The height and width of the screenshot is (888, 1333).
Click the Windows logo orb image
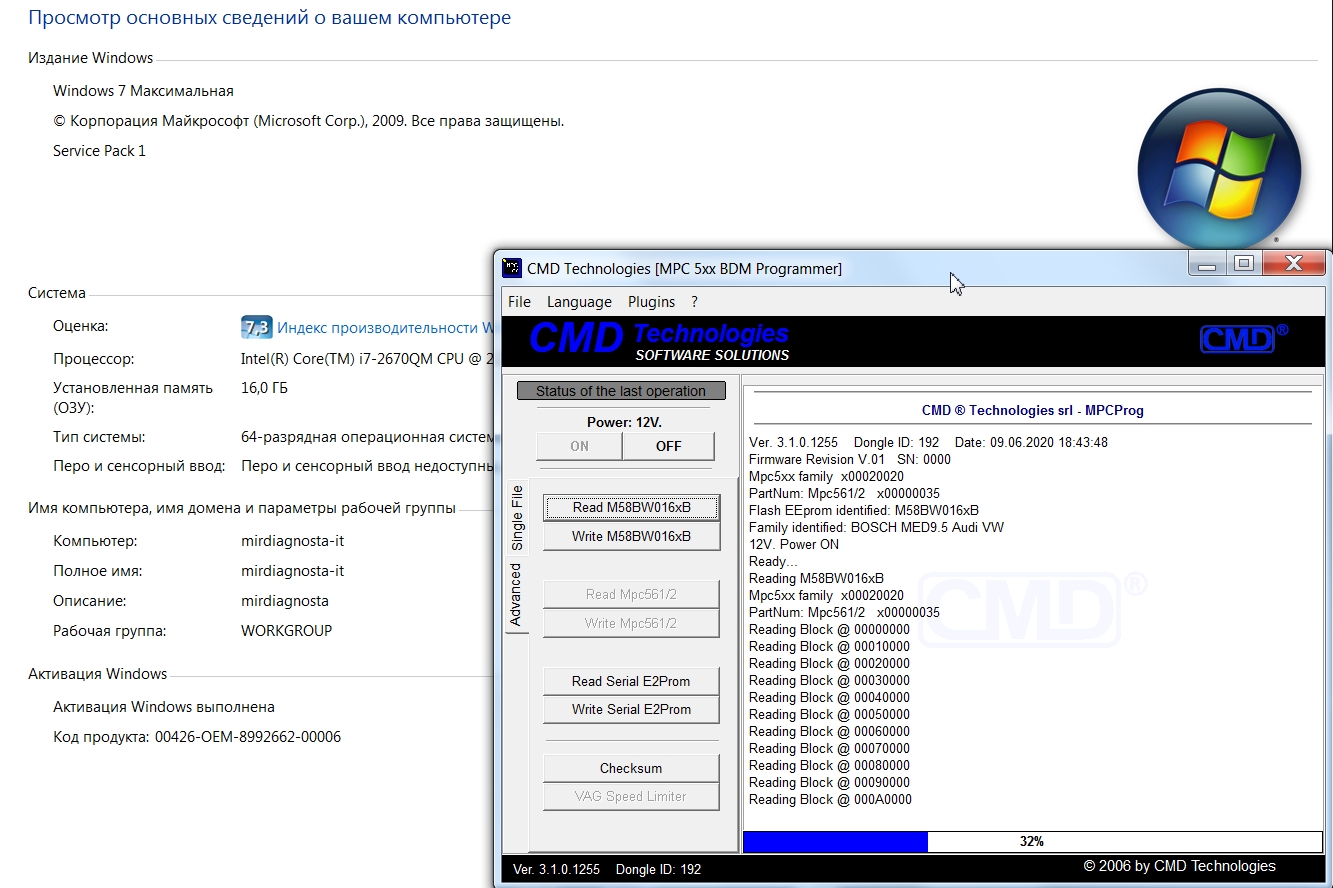coord(1219,167)
